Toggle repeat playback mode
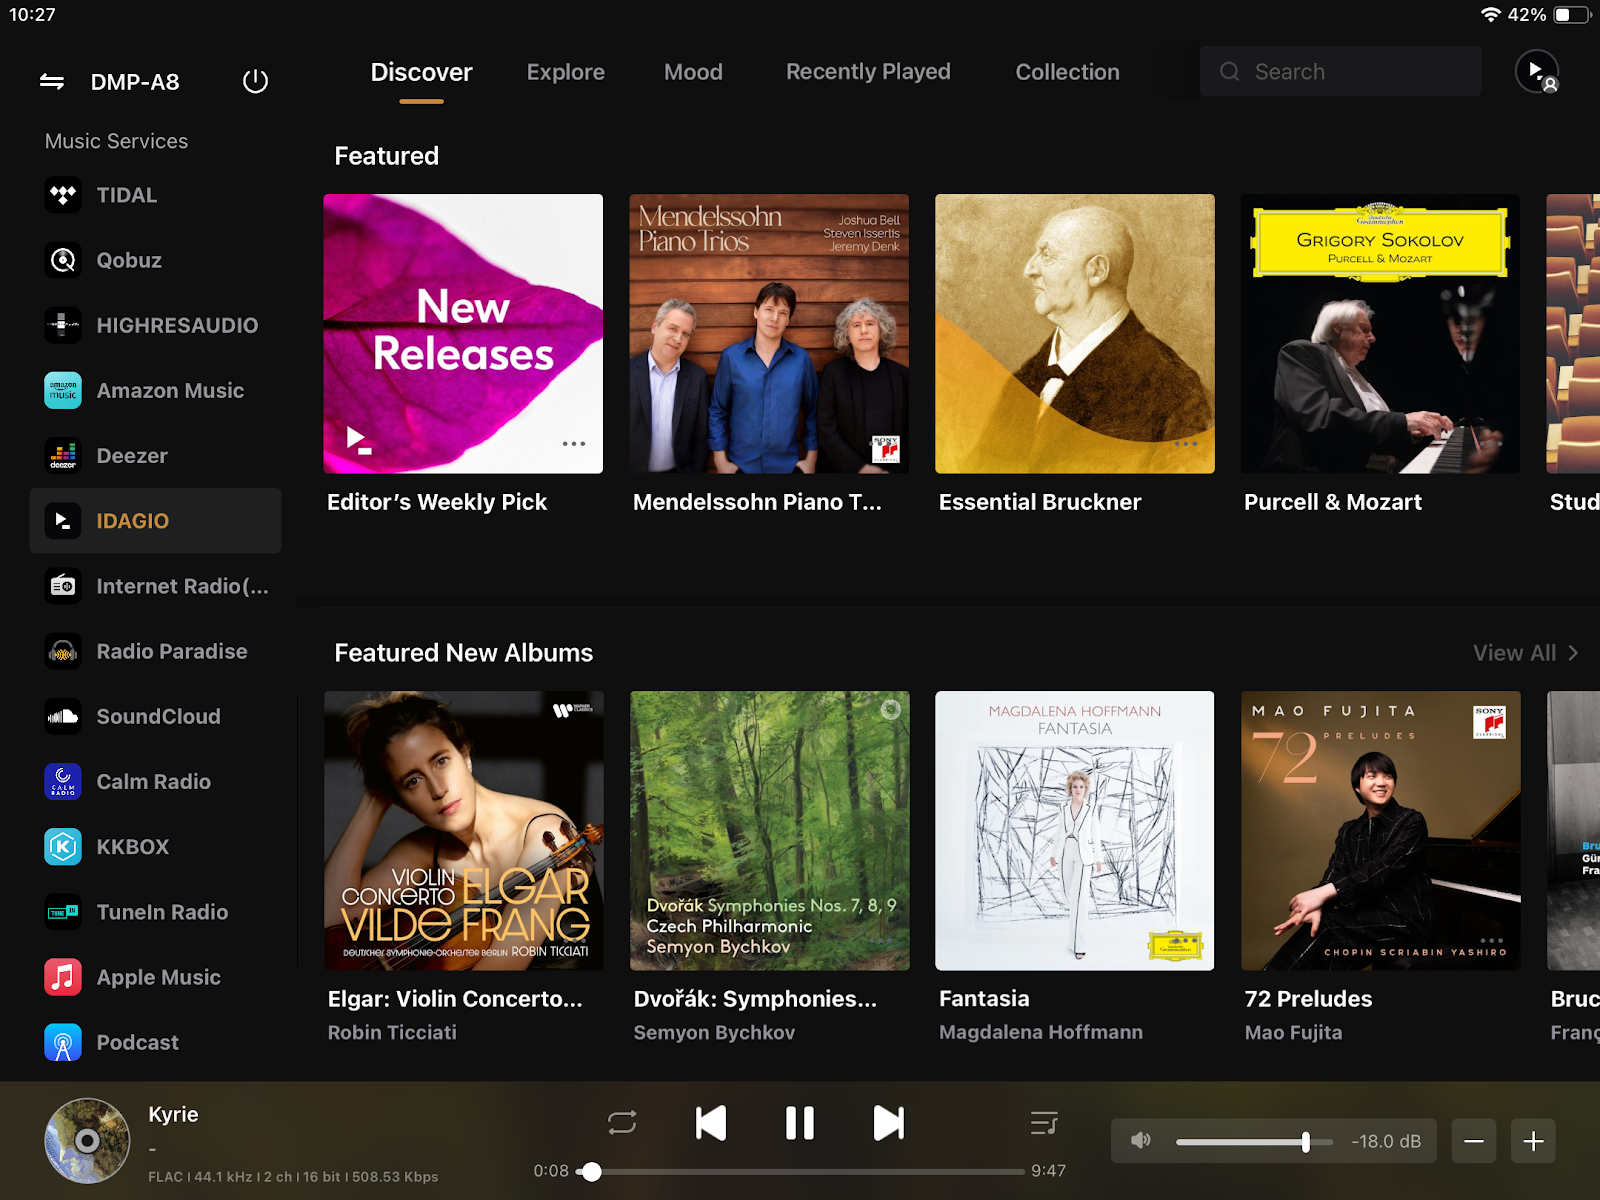Viewport: 1600px width, 1200px height. [622, 1123]
